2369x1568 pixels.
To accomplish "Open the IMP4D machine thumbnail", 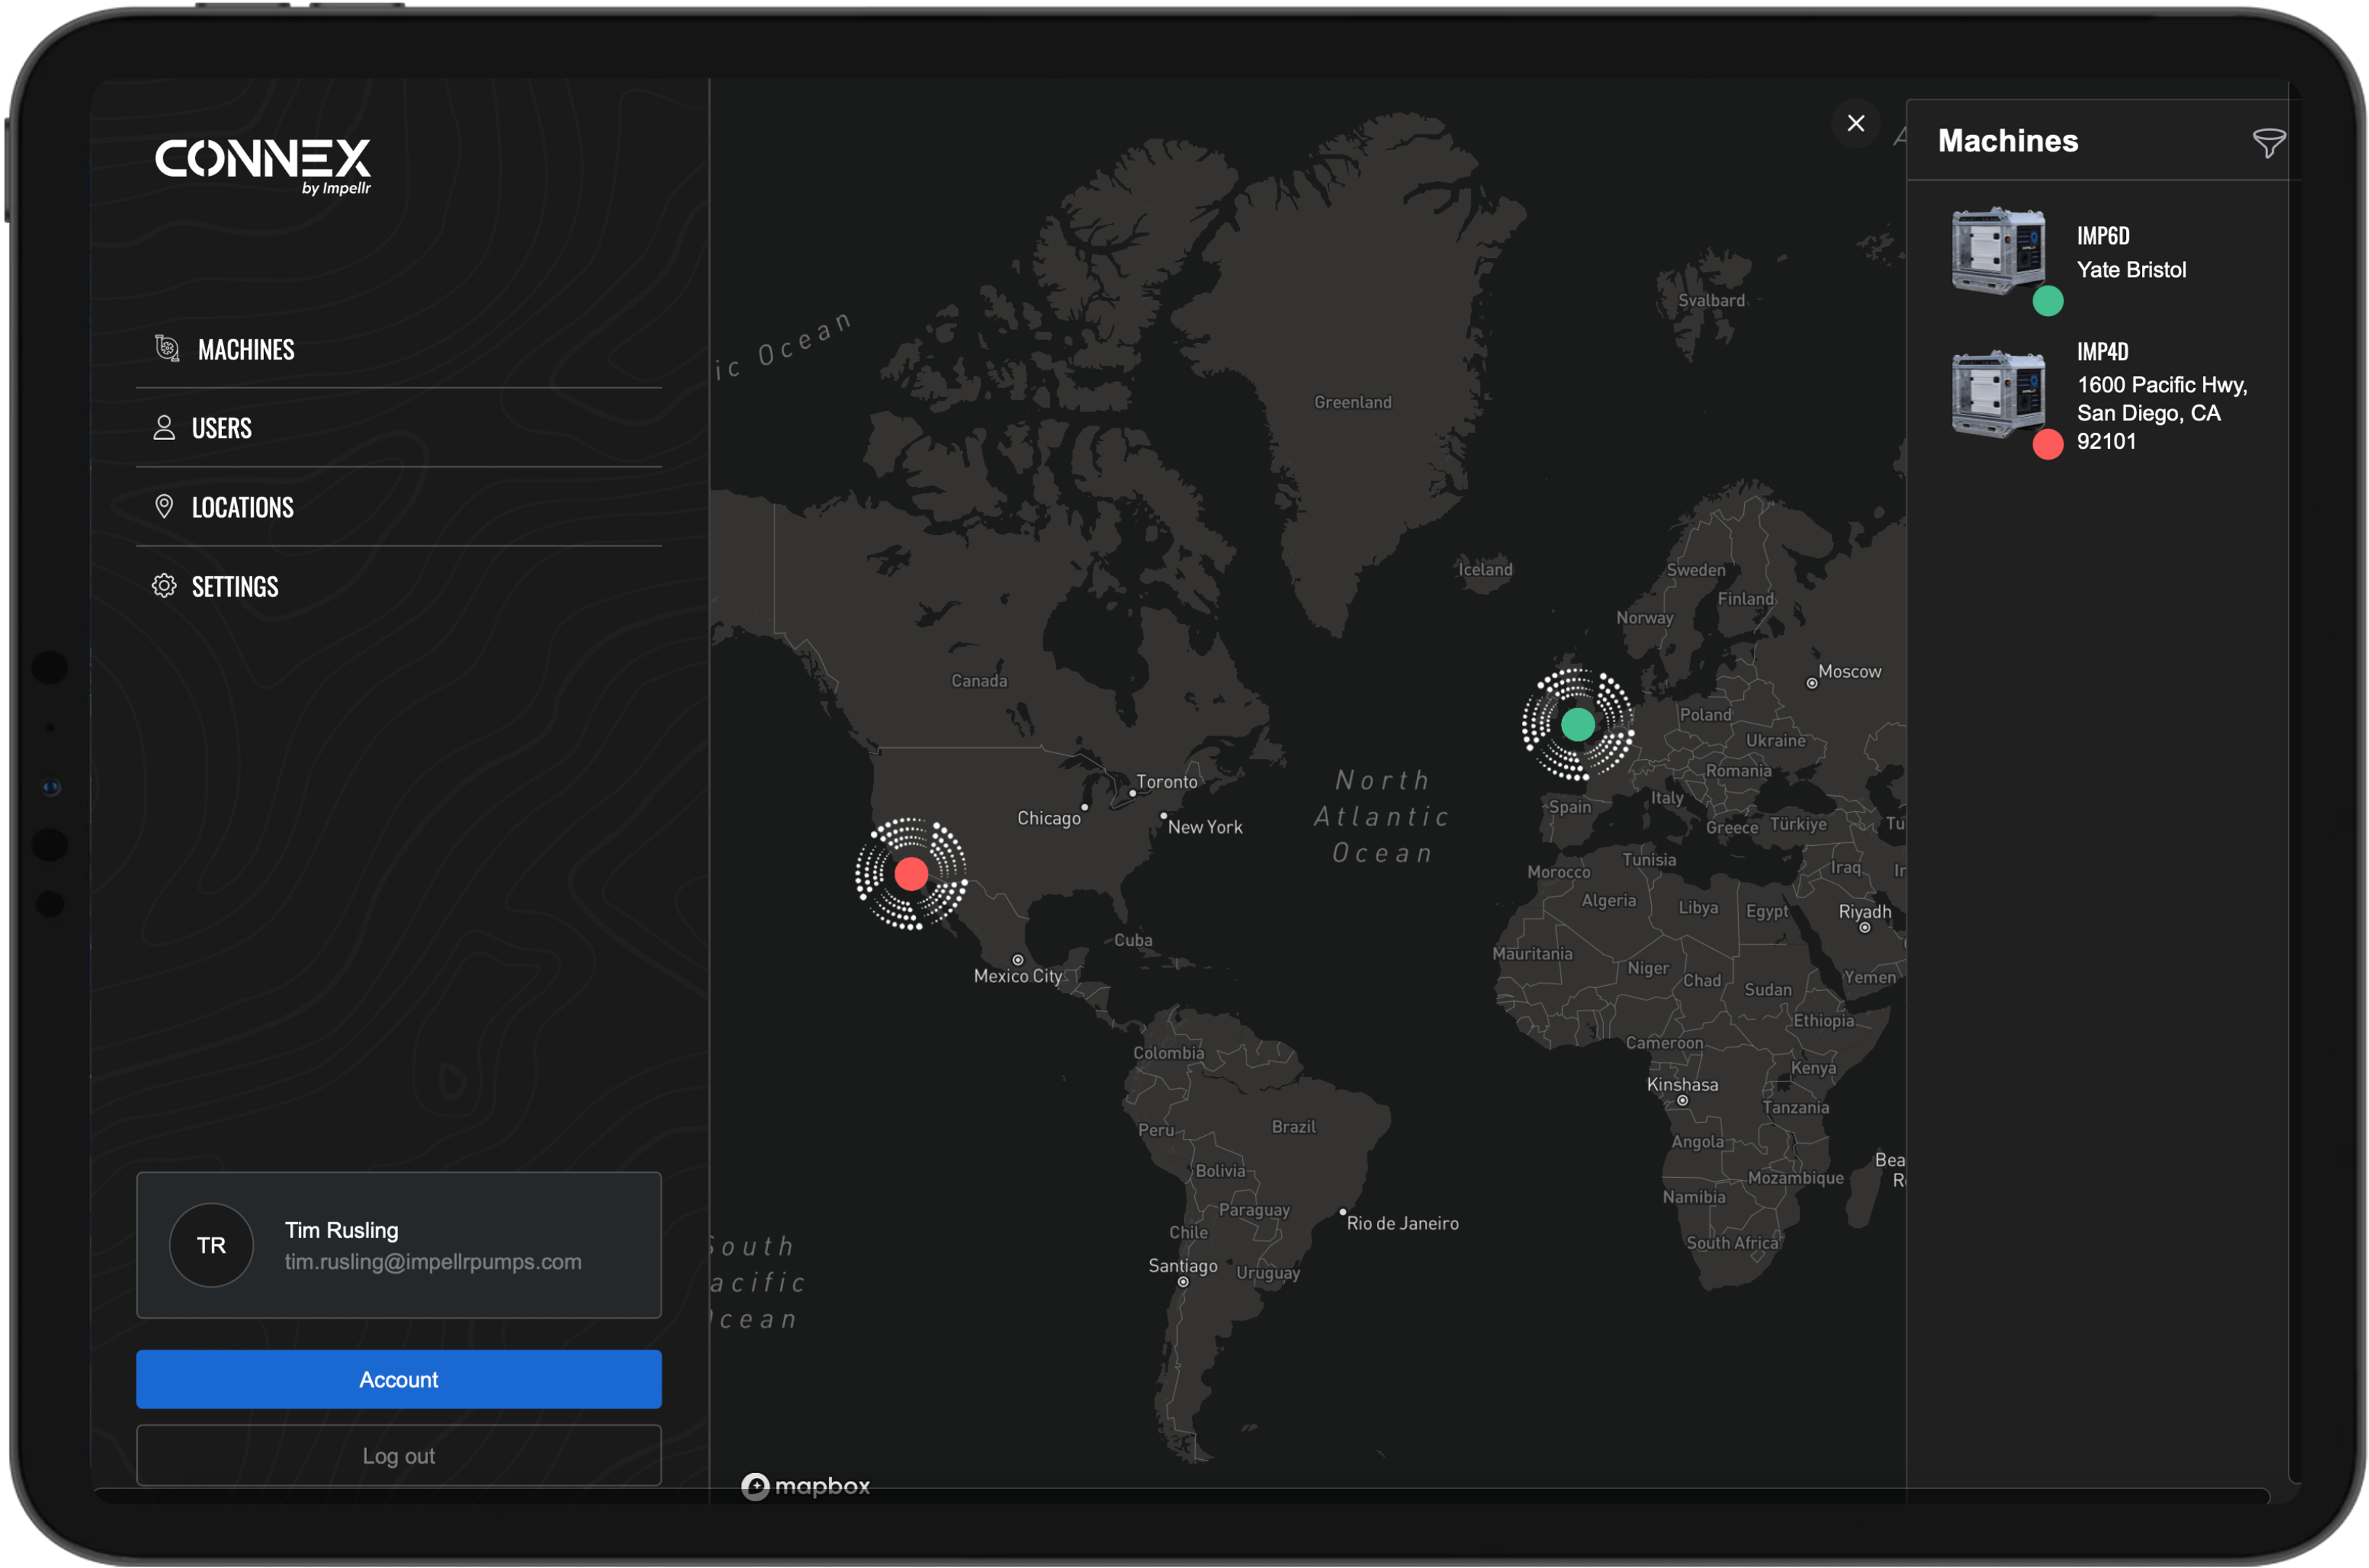I will [x=1998, y=394].
